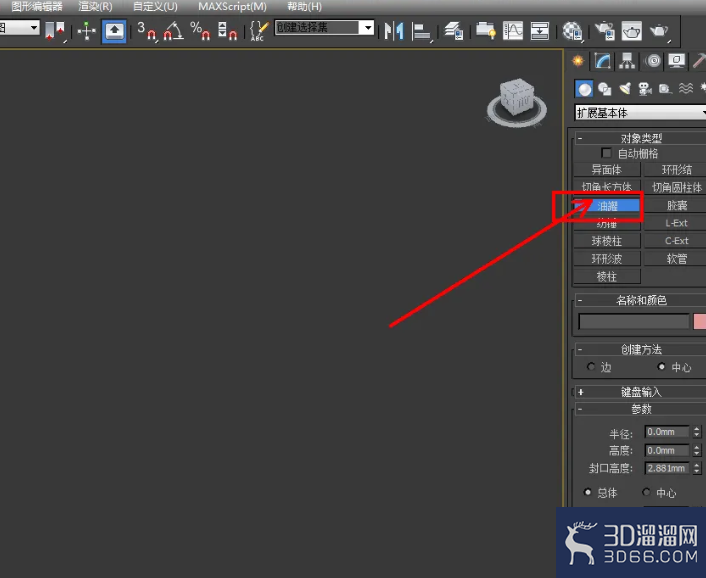The height and width of the screenshot is (578, 706).
Task: Open the Curve Editor icon
Action: [x=513, y=31]
